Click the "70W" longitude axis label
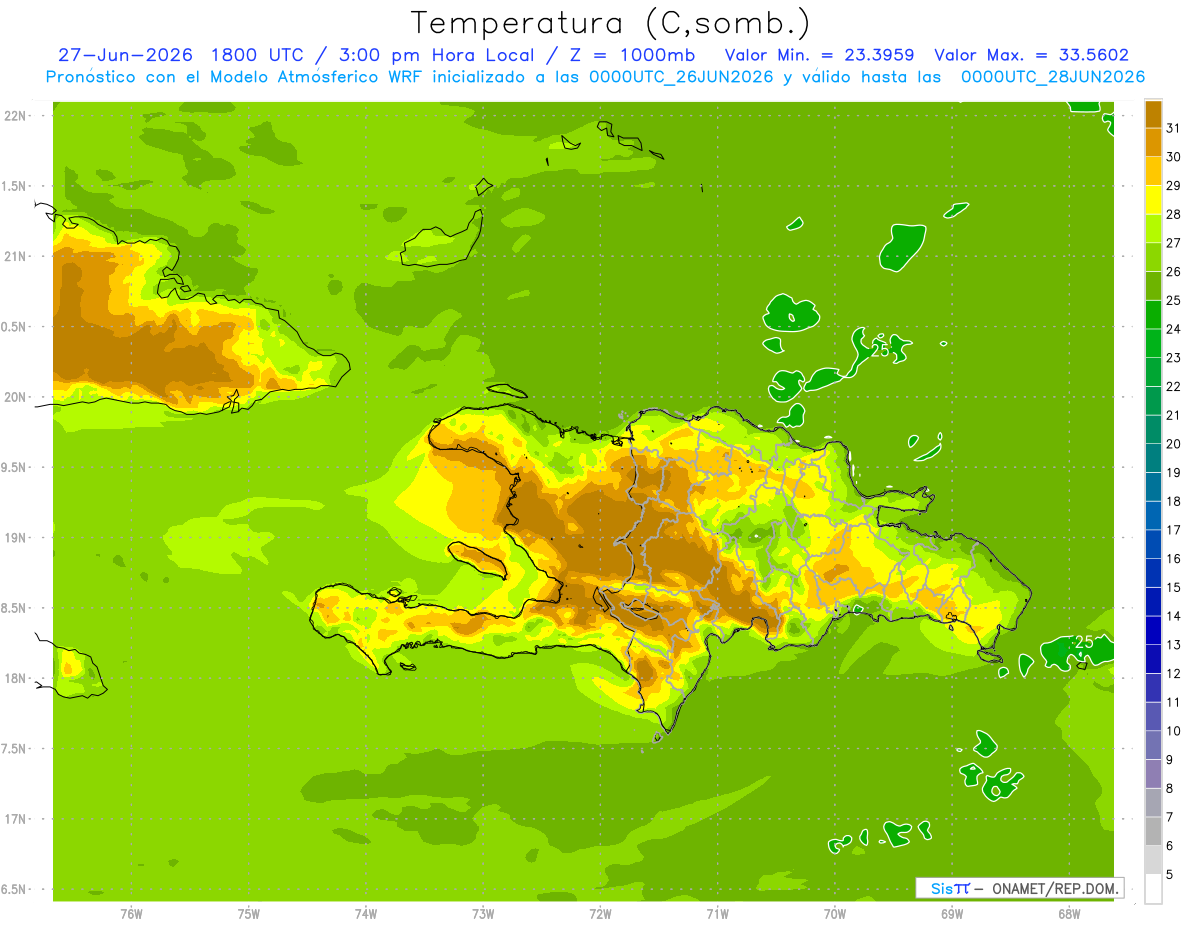Screen dimensions: 1200x927 [835, 914]
